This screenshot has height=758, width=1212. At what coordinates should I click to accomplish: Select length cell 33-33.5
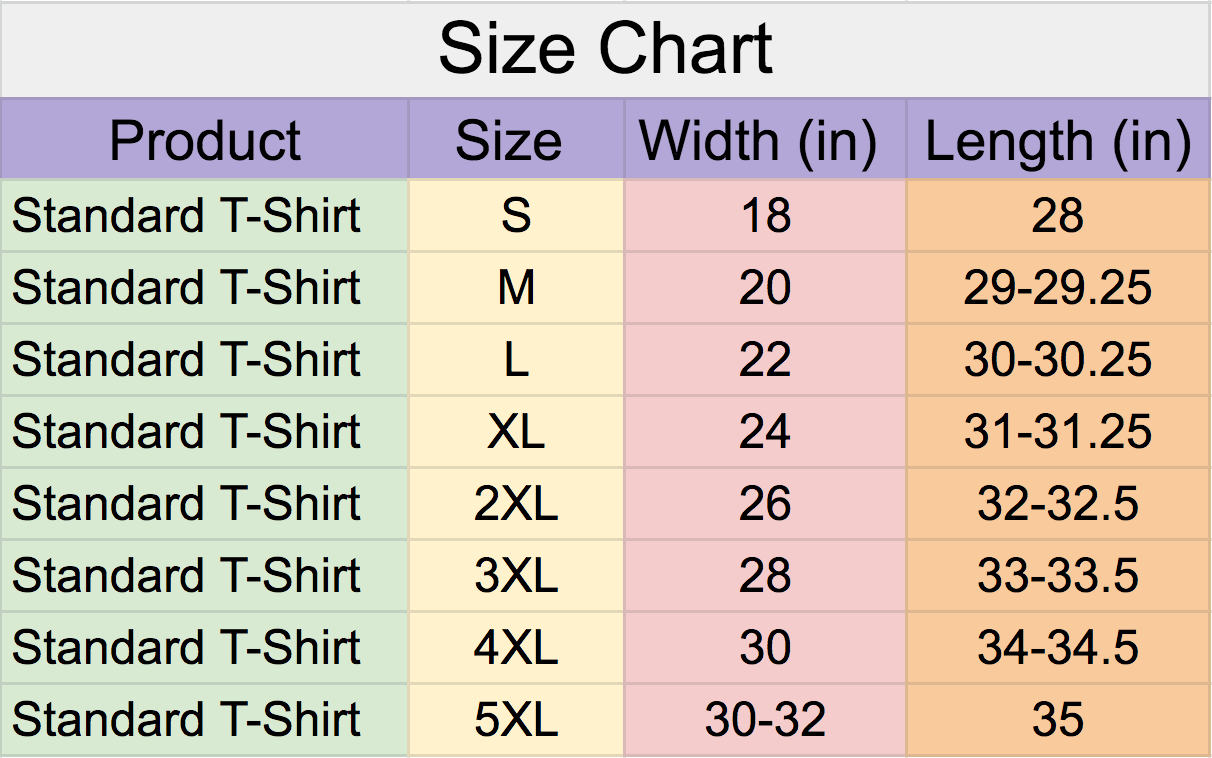point(1058,576)
